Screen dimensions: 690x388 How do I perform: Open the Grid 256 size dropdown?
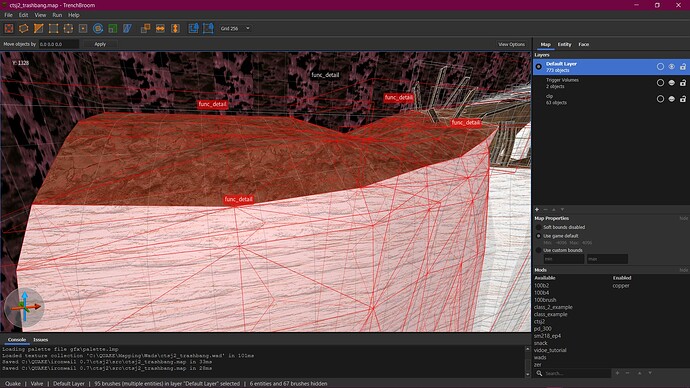click(x=235, y=29)
